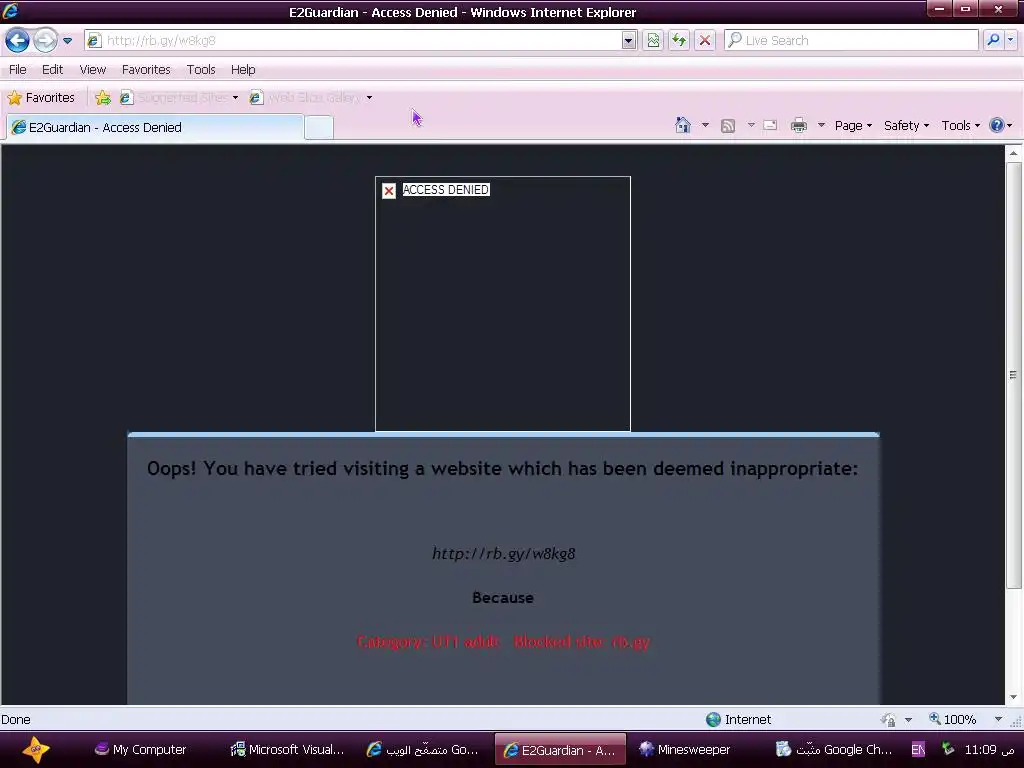The height and width of the screenshot is (768, 1024).
Task: Click the Add to Favorites Bar icon
Action: 103,98
